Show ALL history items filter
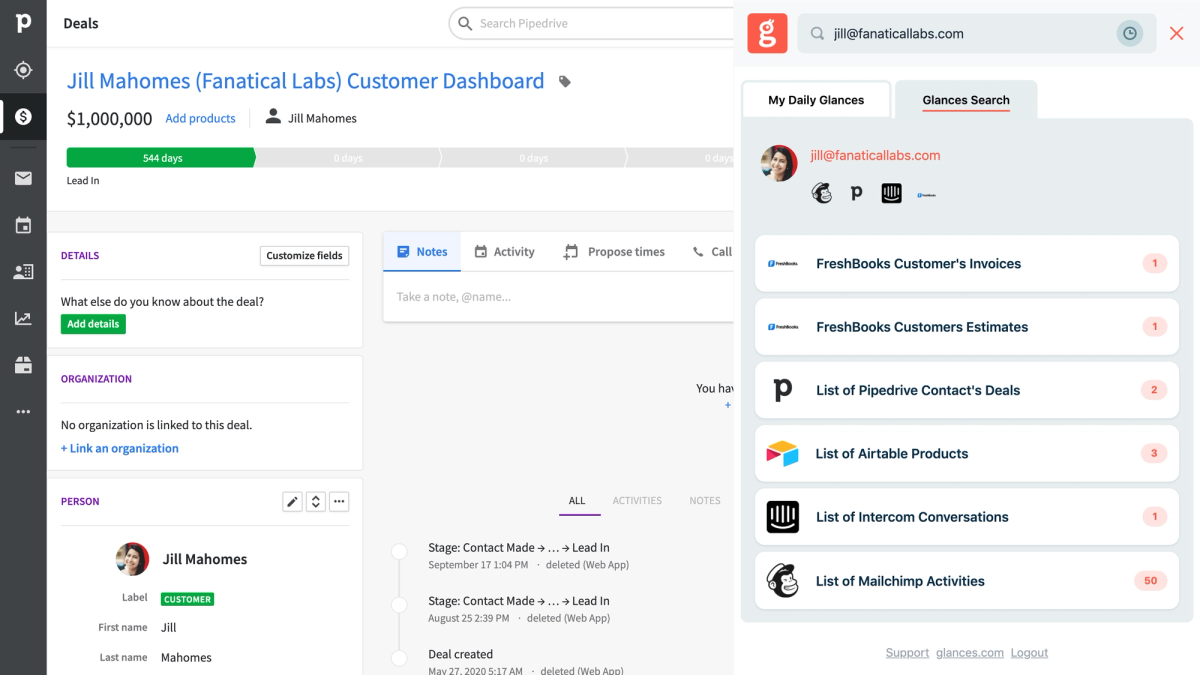 pyautogui.click(x=578, y=501)
